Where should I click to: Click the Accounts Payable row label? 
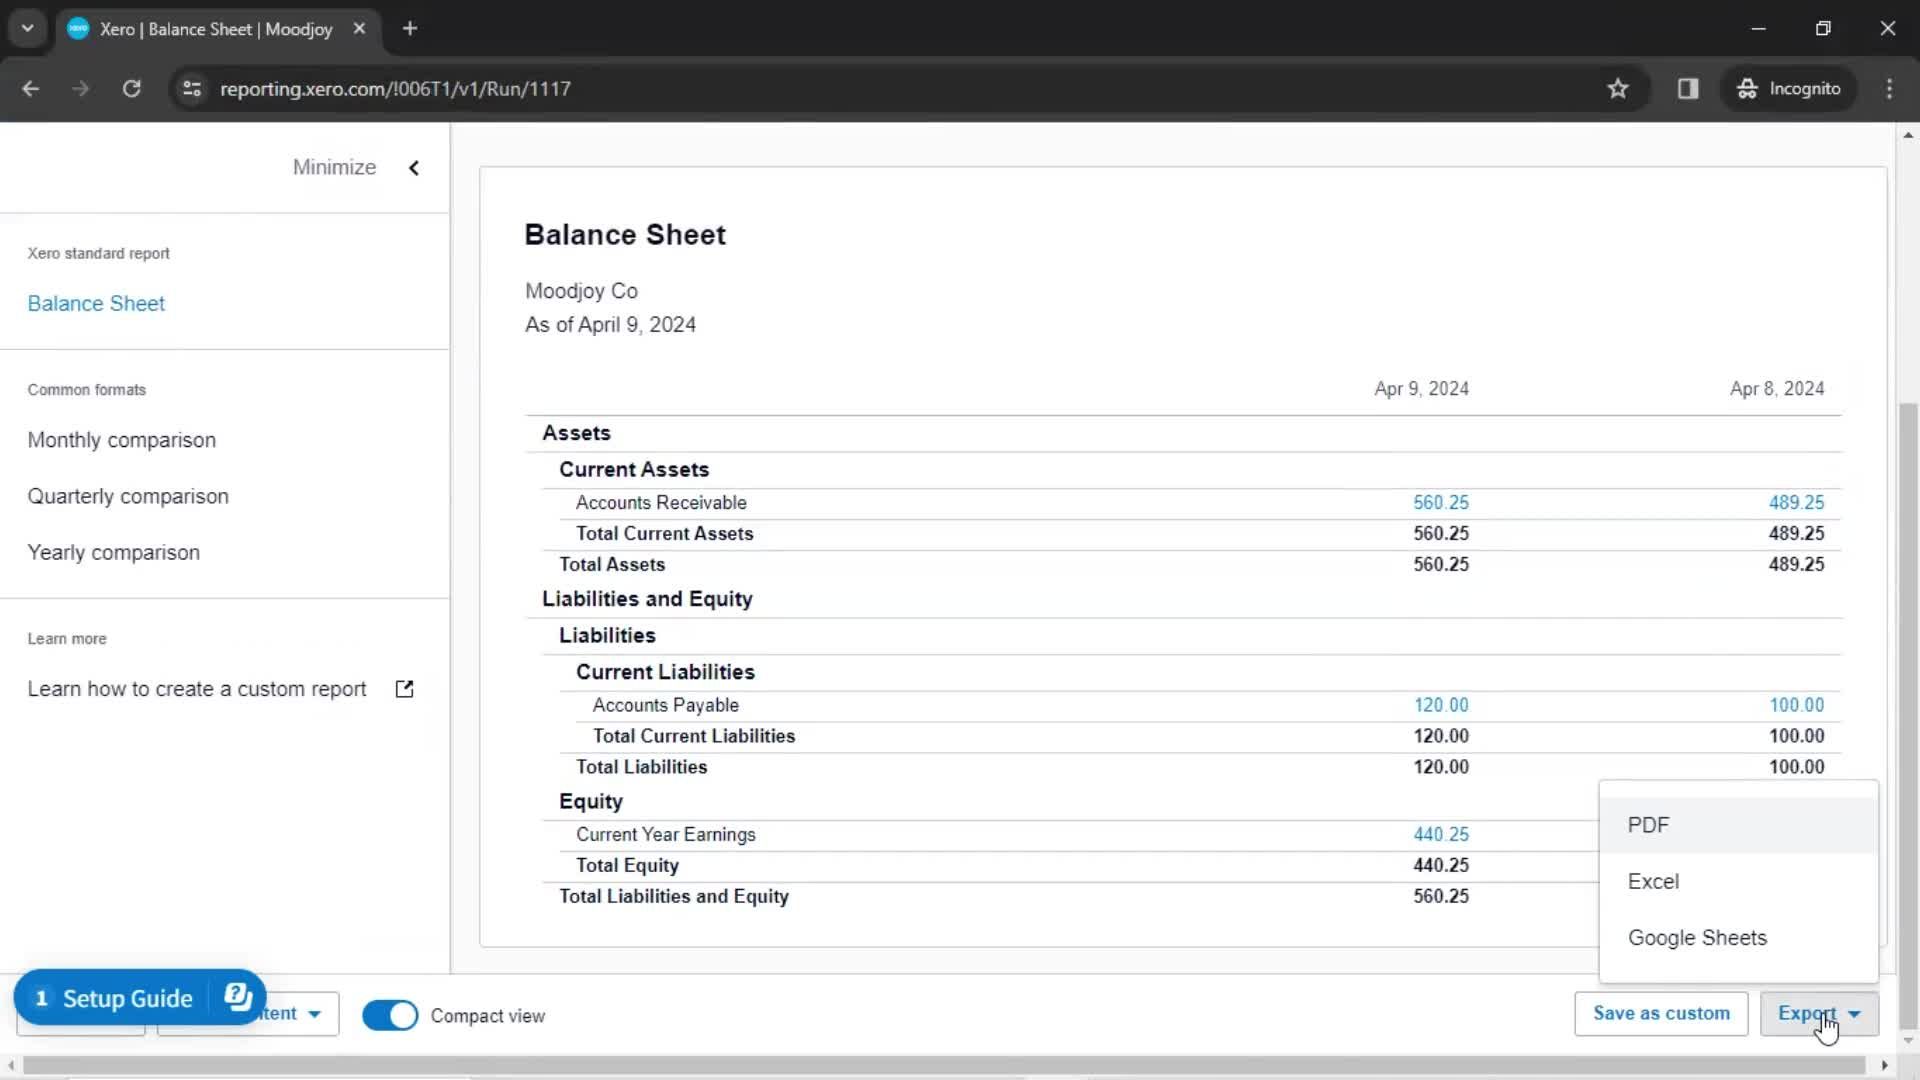click(665, 705)
